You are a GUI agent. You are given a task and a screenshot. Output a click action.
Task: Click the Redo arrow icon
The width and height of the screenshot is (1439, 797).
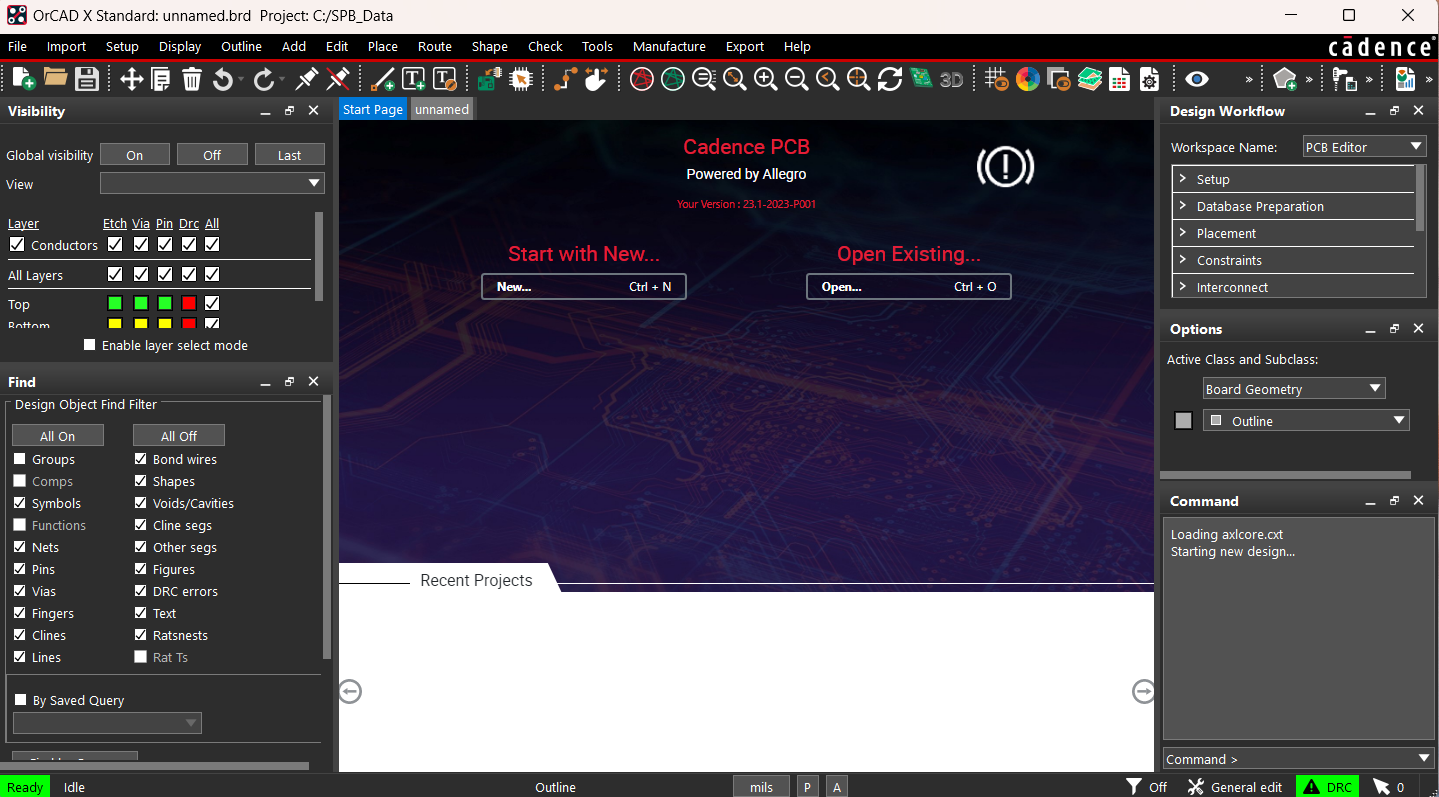click(264, 79)
